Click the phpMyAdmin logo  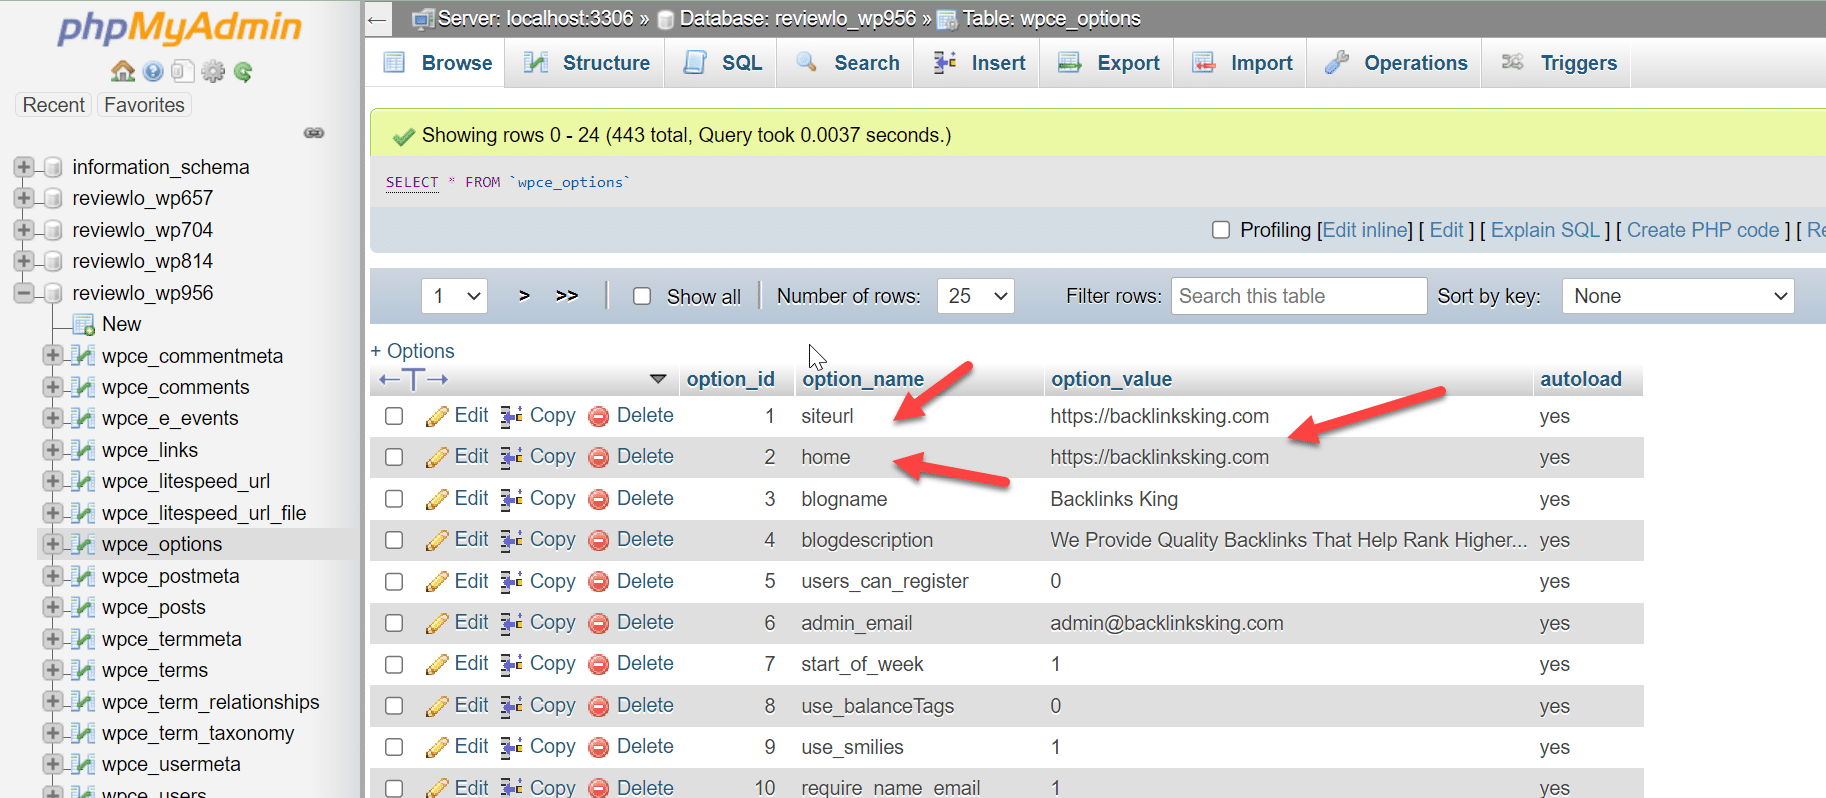coord(180,27)
